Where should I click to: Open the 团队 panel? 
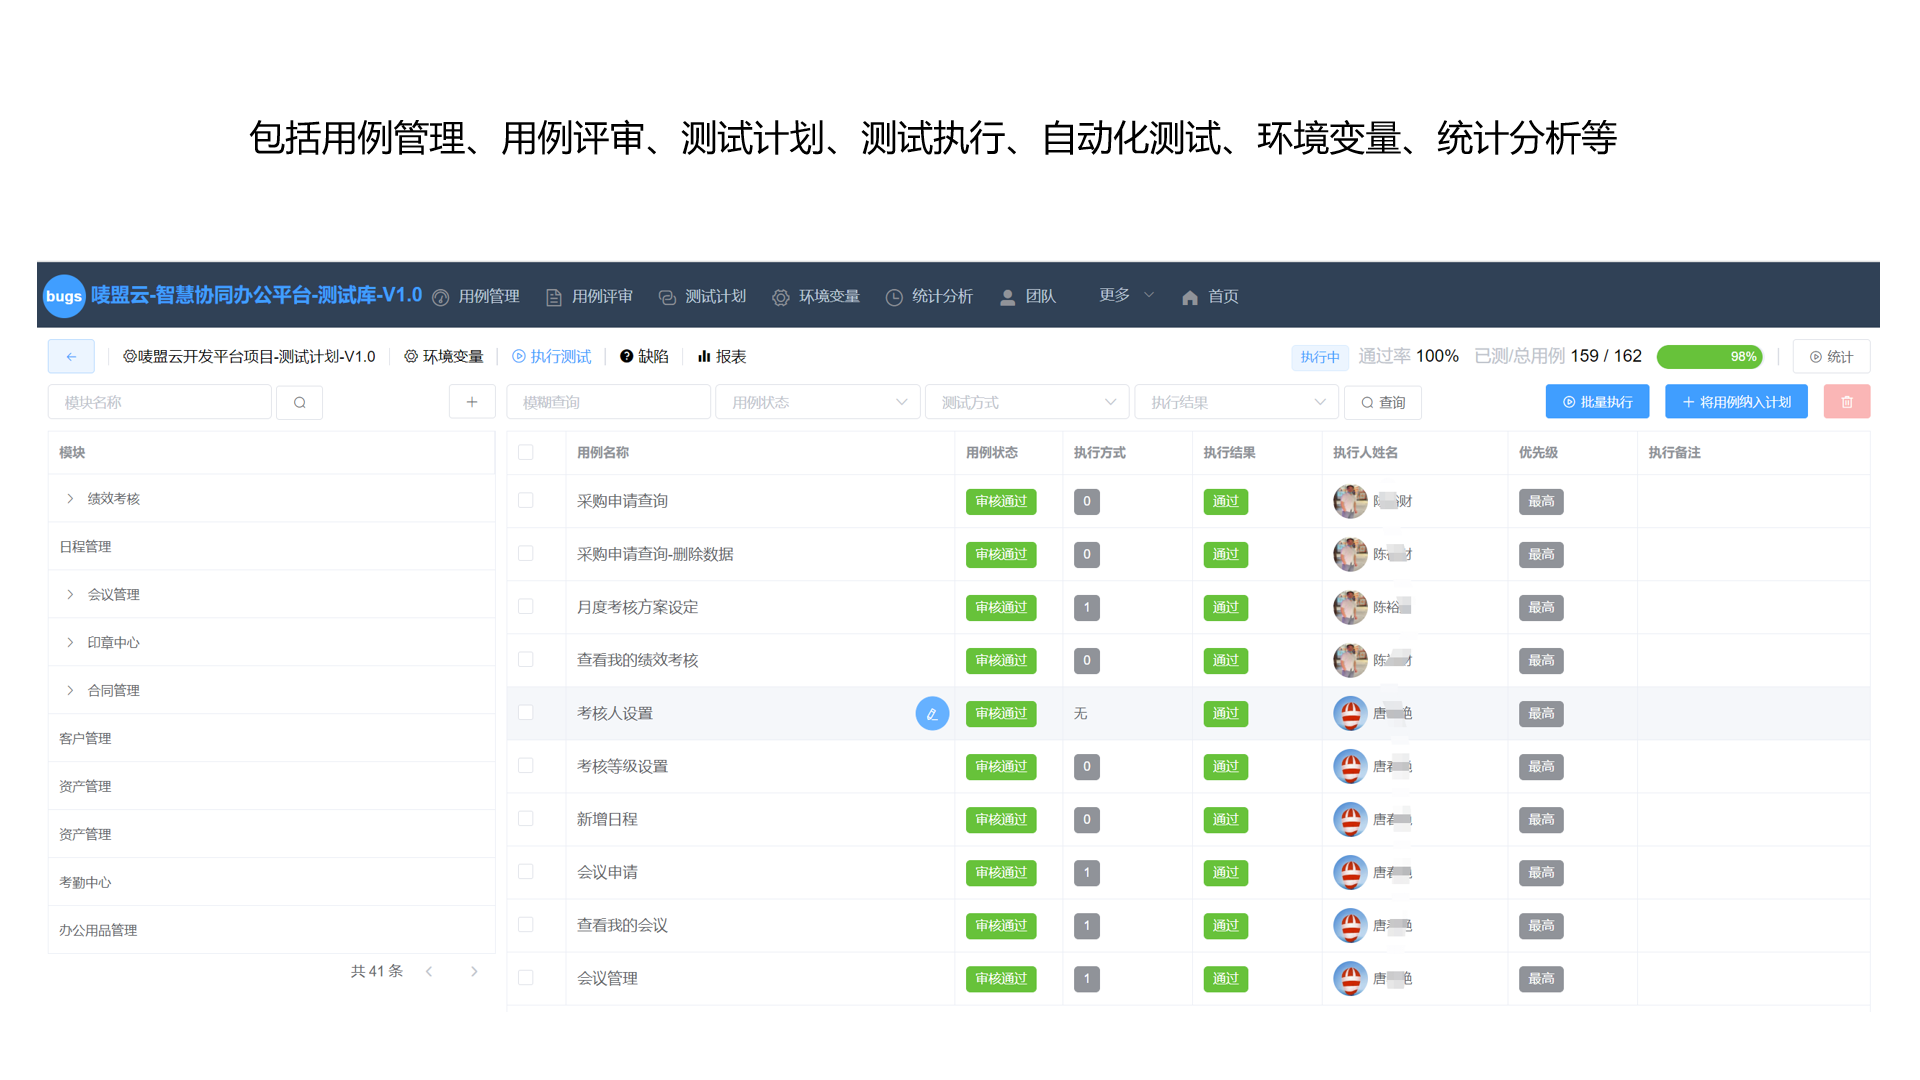(x=1040, y=296)
